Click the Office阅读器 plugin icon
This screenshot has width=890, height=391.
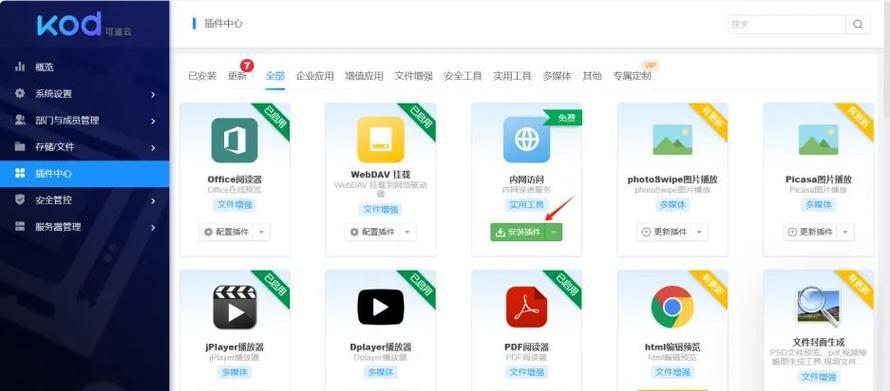tap(234, 140)
